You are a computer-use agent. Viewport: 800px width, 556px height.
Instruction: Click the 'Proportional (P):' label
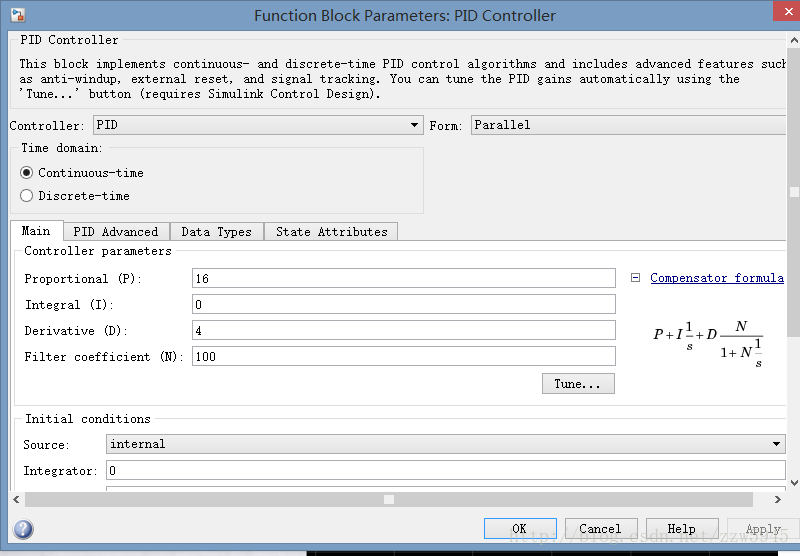point(83,279)
